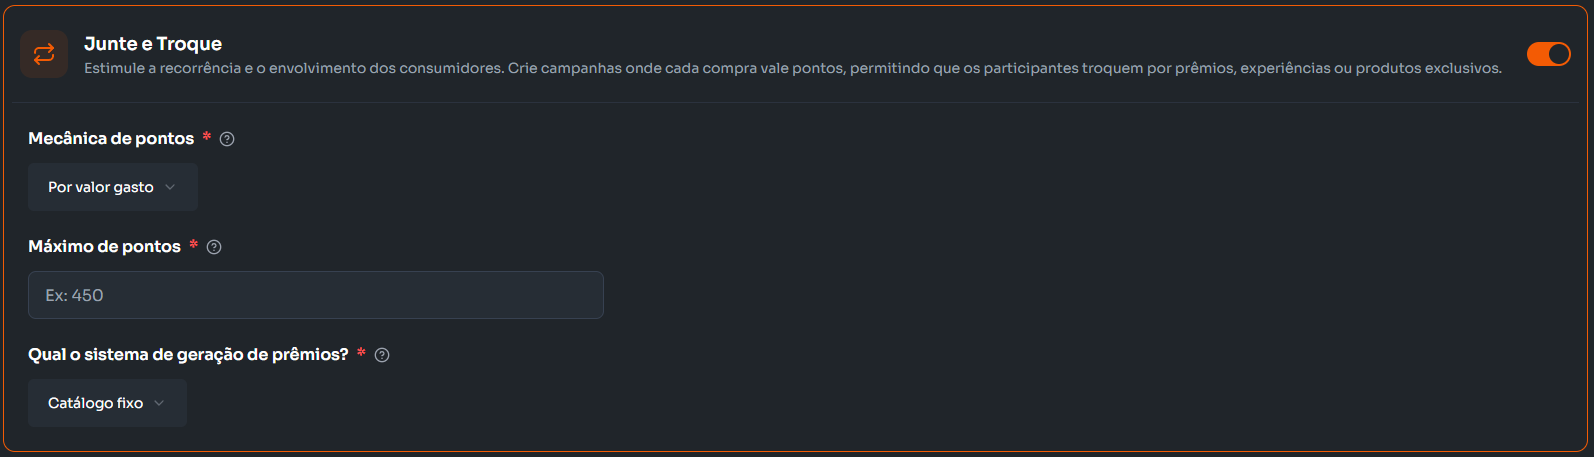
Task: Click the Junte e Troque title
Action: point(153,43)
